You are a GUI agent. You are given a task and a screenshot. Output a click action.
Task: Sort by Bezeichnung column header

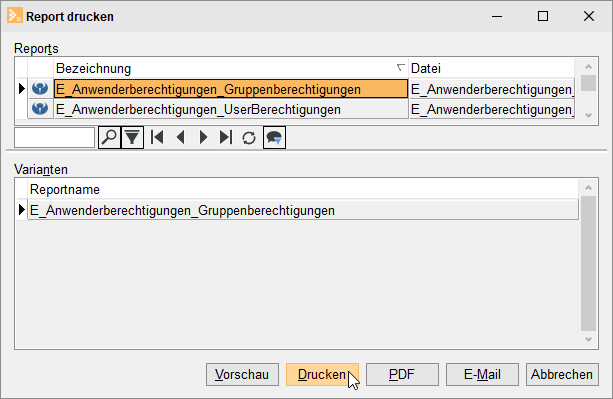[231, 68]
